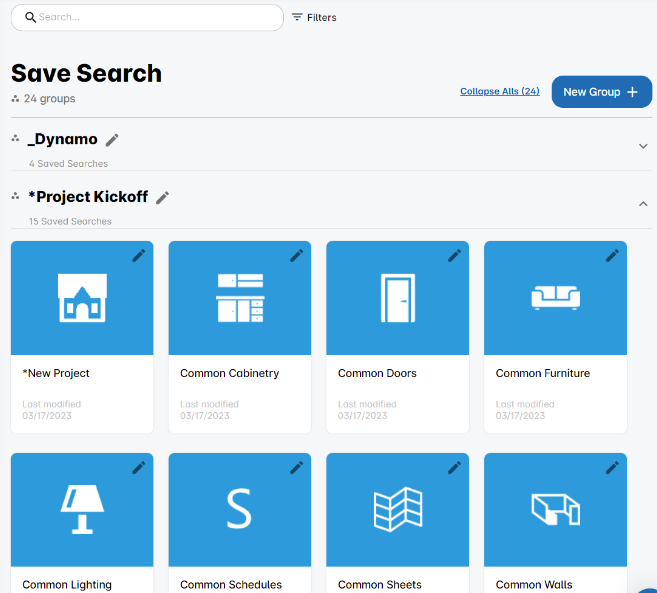Open the *New Project house icon
Screen dimensions: 657x593
pos(82,298)
